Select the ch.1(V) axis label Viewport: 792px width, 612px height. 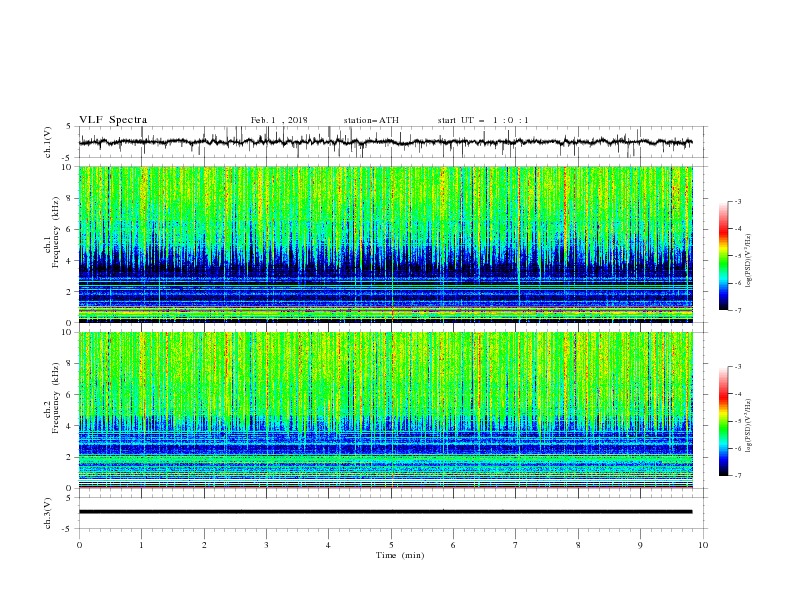[x=48, y=142]
